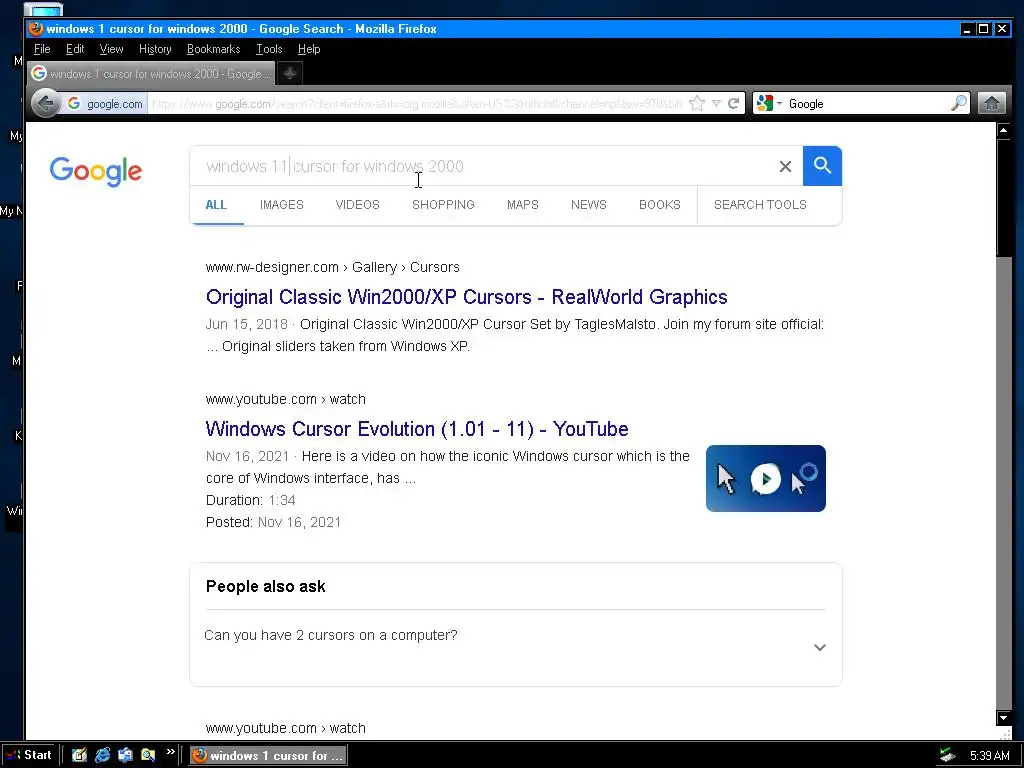Click the blue Google search button
1024x768 pixels.
[822, 166]
